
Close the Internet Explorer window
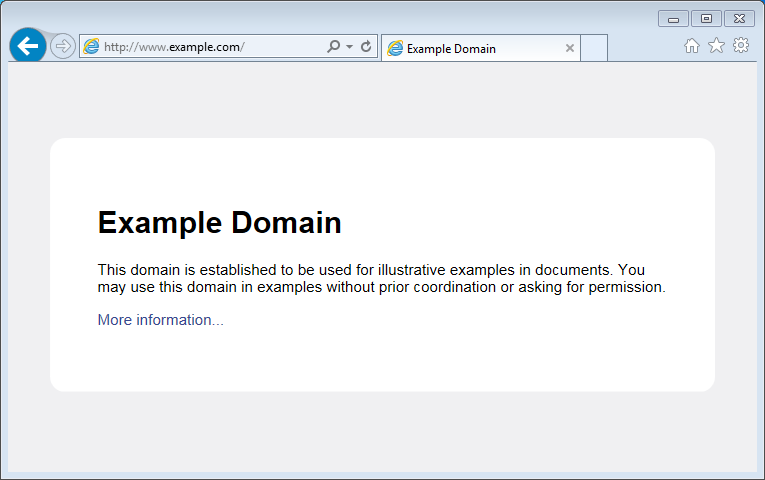739,19
